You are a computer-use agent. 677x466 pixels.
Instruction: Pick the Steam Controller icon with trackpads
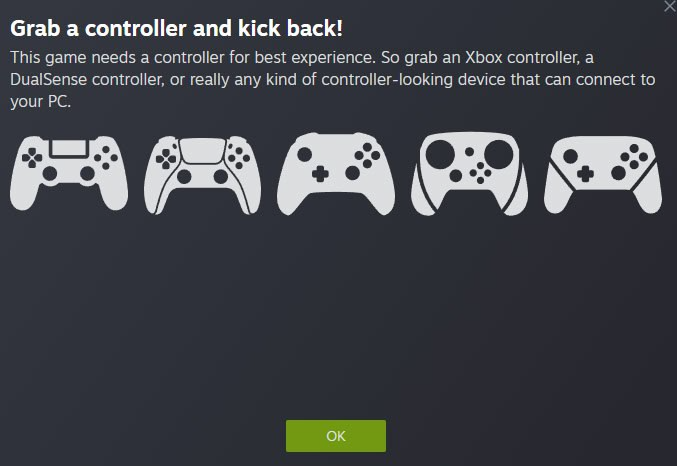pyautogui.click(x=469, y=174)
